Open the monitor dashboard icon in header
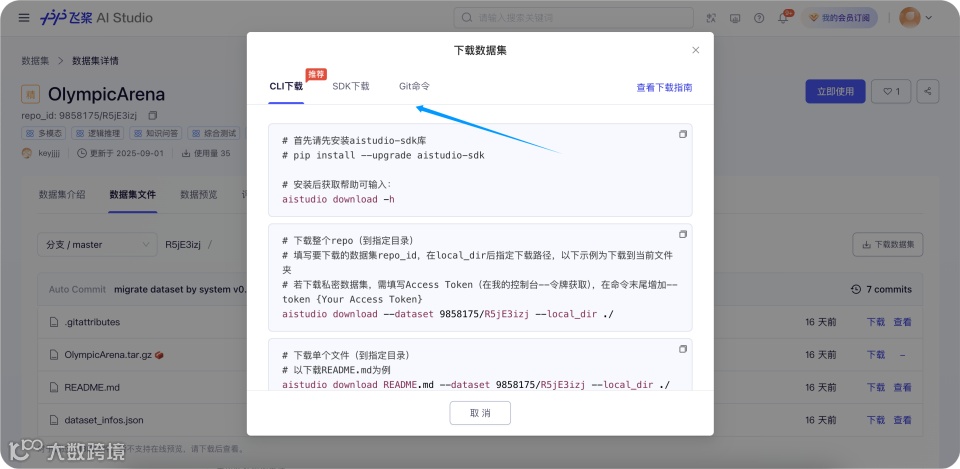Viewport: 960px width, 469px height. pos(735,18)
